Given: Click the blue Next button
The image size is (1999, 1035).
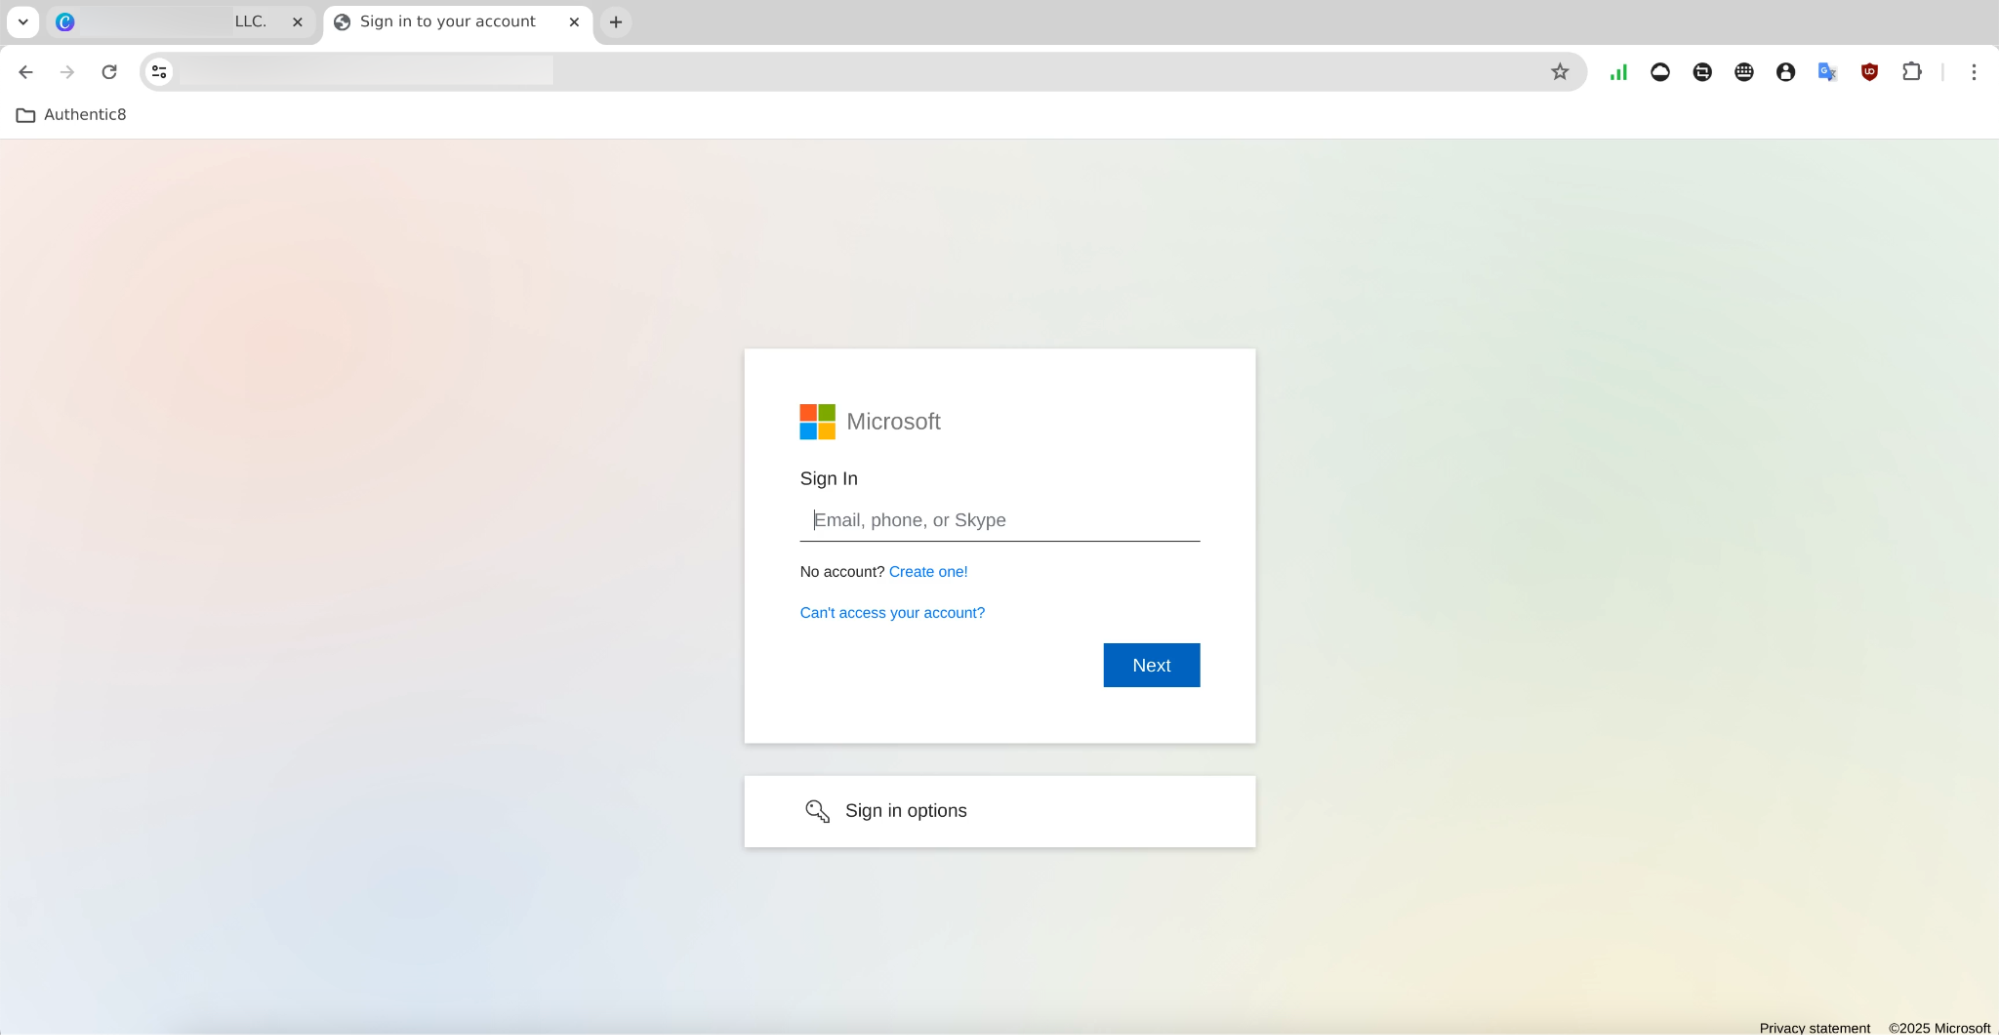Looking at the screenshot, I should click(x=1151, y=665).
